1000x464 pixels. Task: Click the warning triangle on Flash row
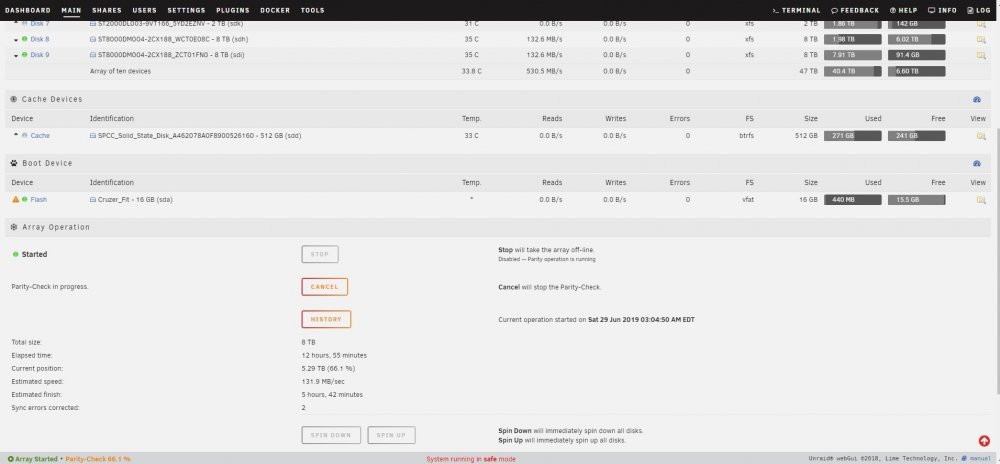click(16, 199)
